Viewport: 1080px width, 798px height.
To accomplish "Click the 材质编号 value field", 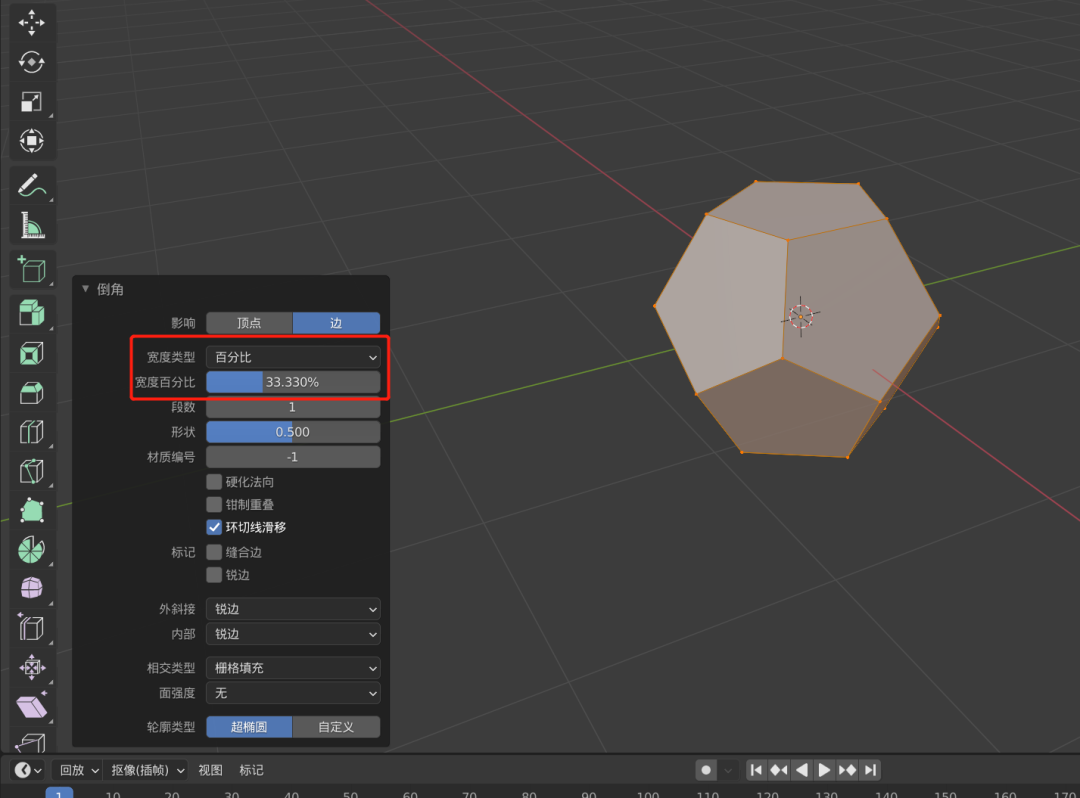I will click(x=293, y=456).
